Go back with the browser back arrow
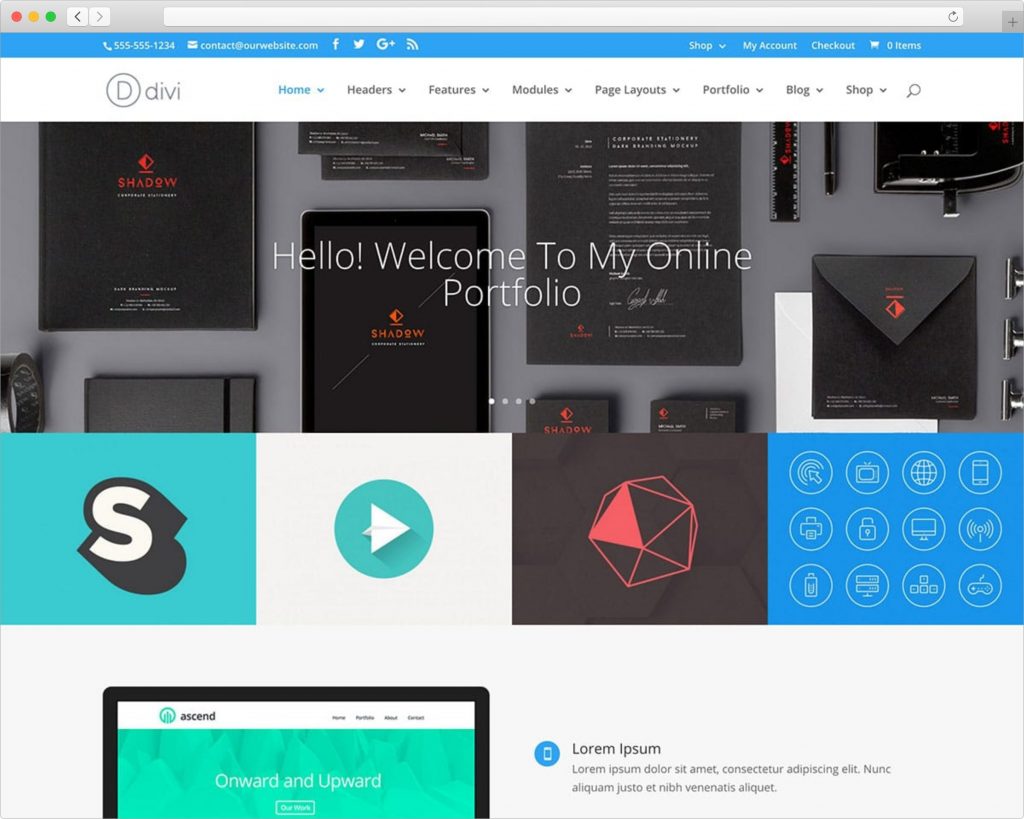 [x=78, y=17]
